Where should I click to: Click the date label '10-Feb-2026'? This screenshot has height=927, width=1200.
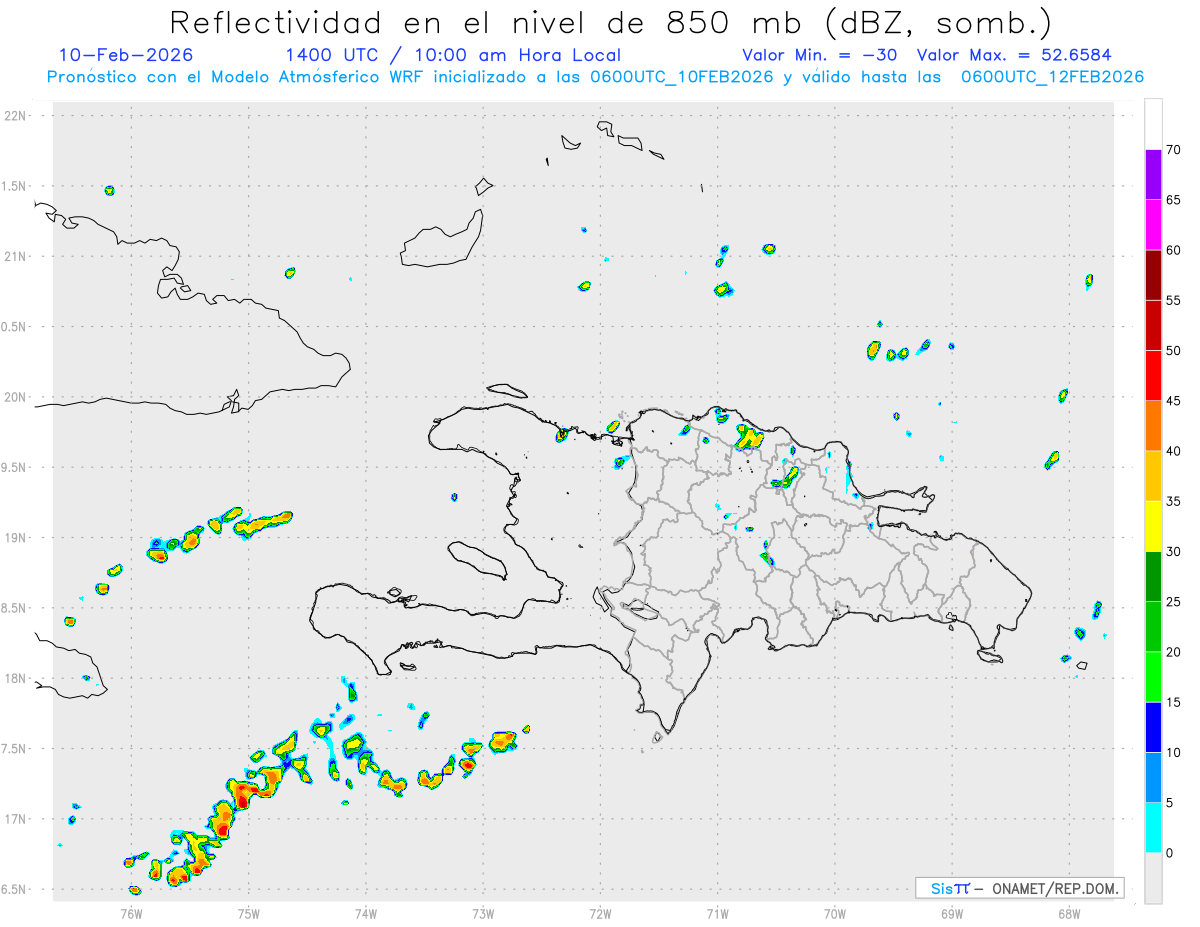coord(126,55)
